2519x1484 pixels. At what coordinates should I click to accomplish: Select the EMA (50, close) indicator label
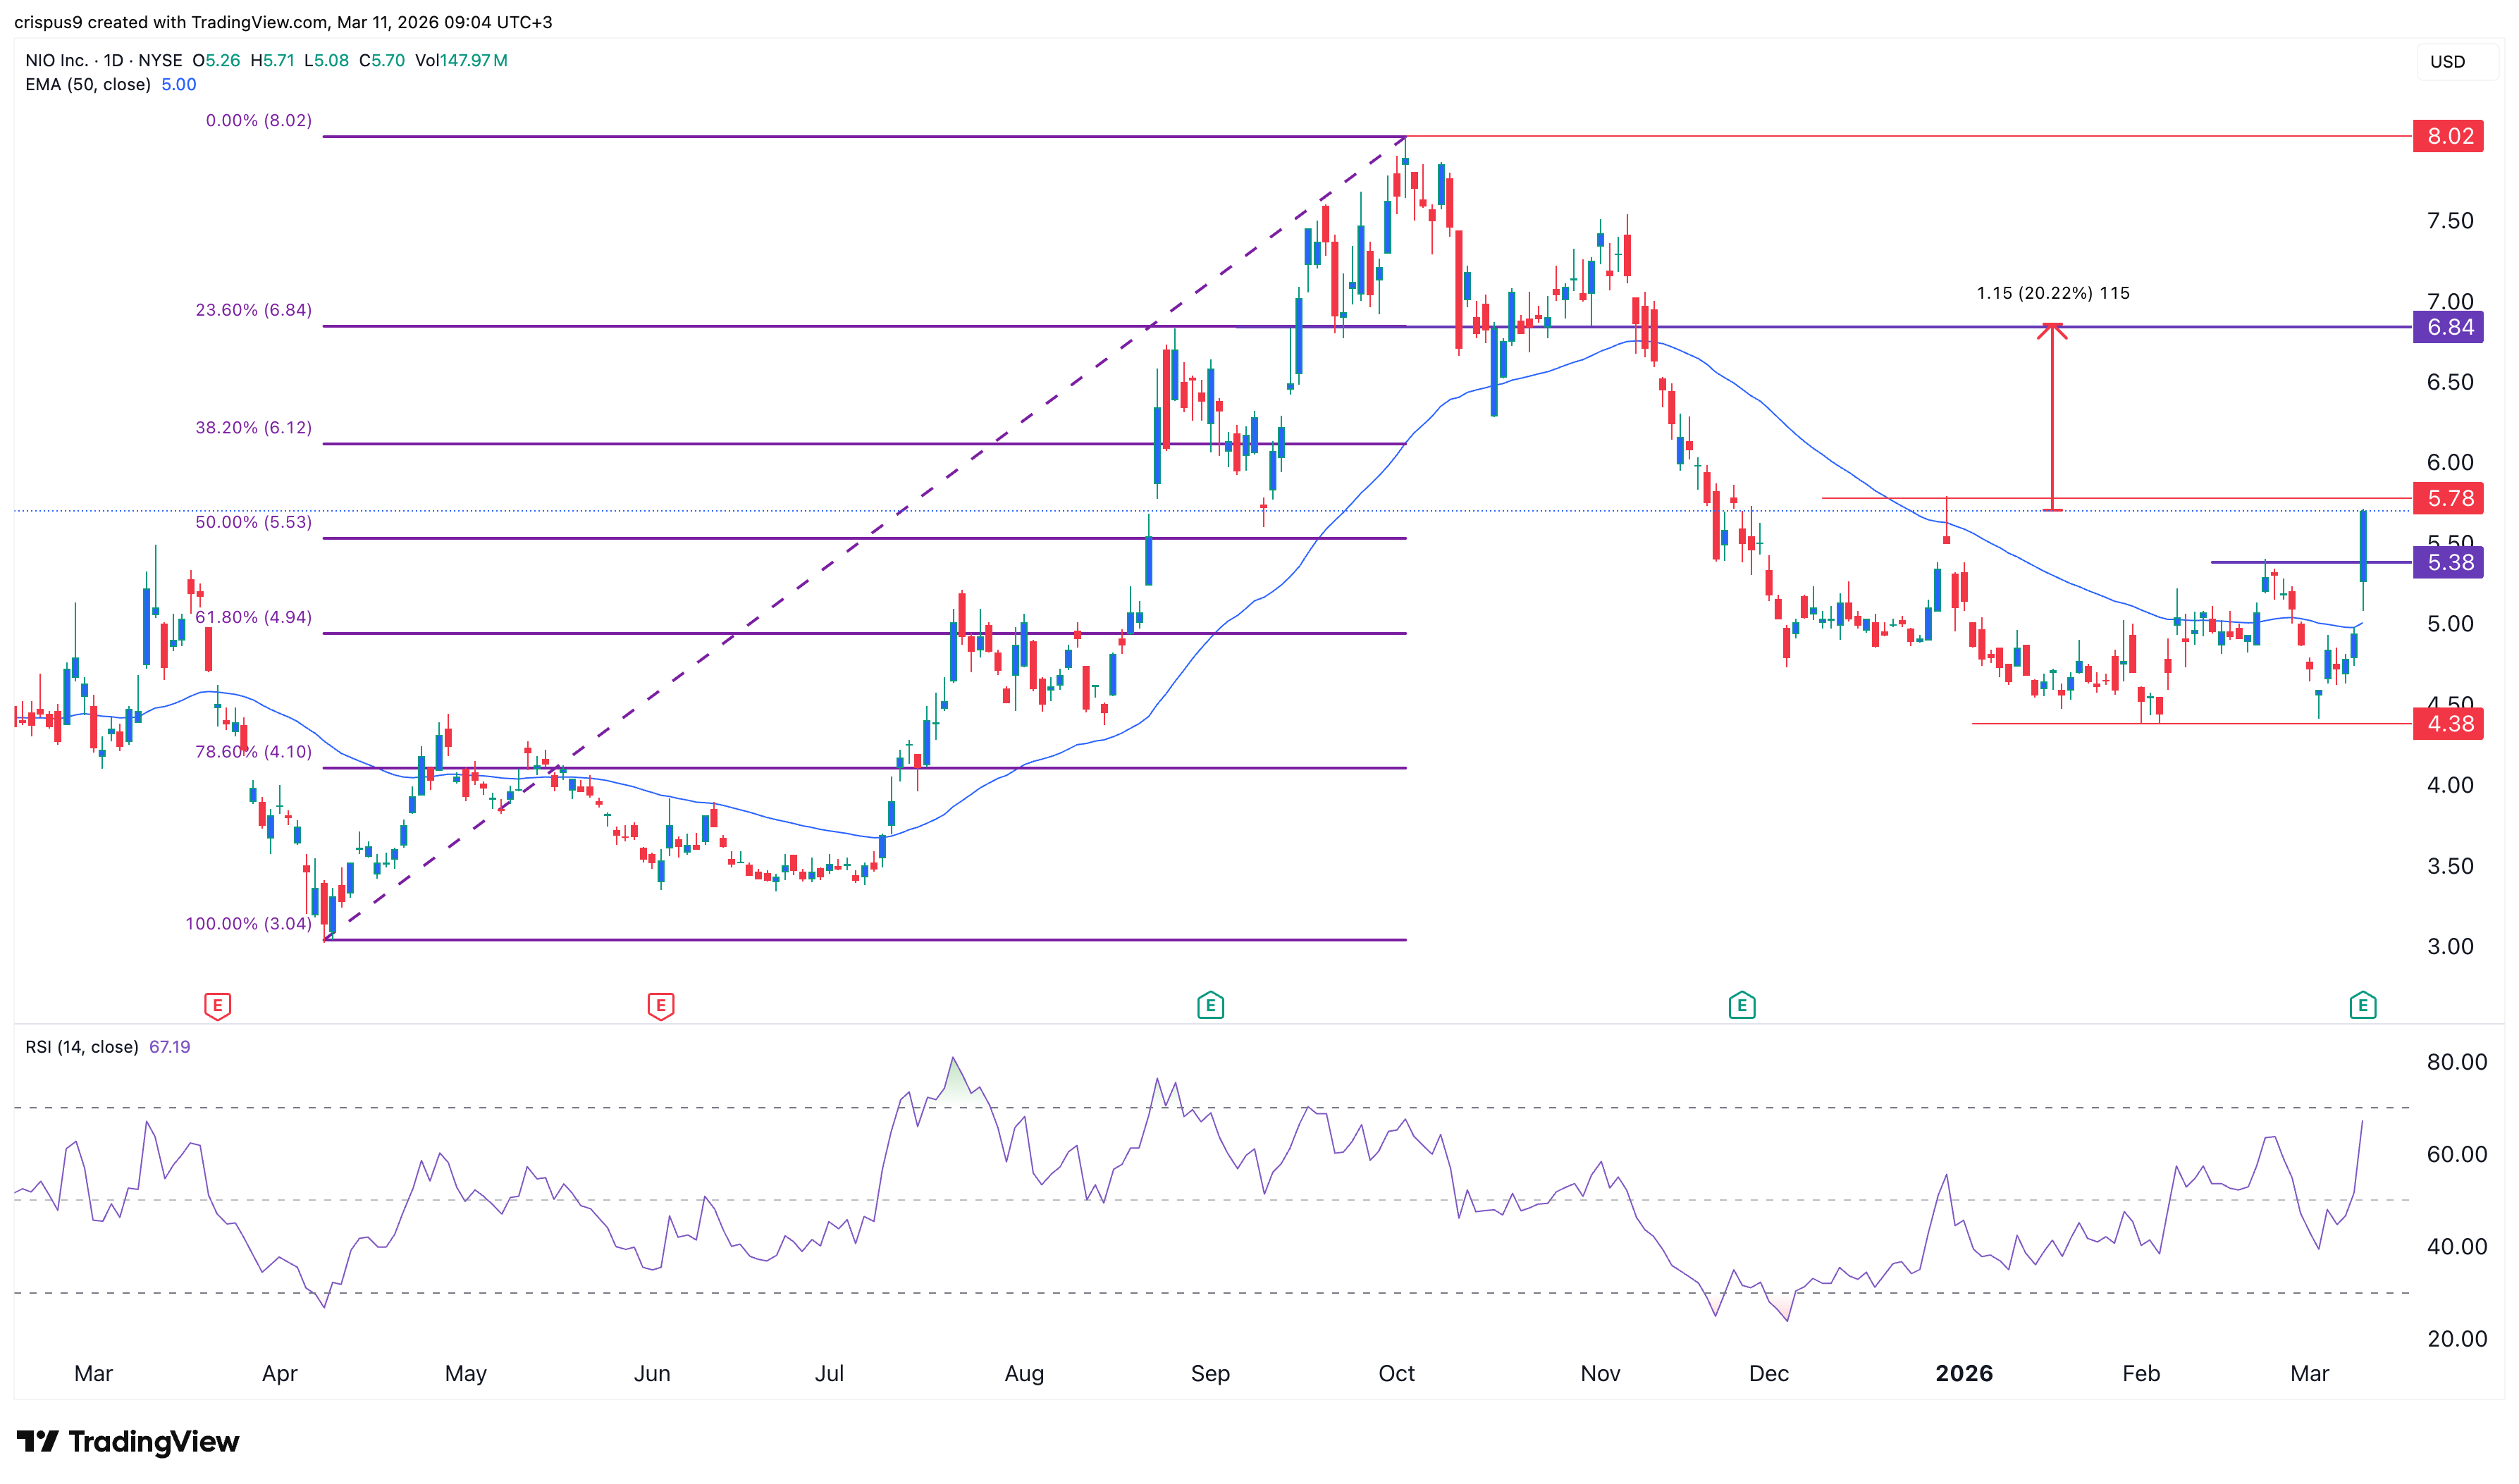point(88,85)
